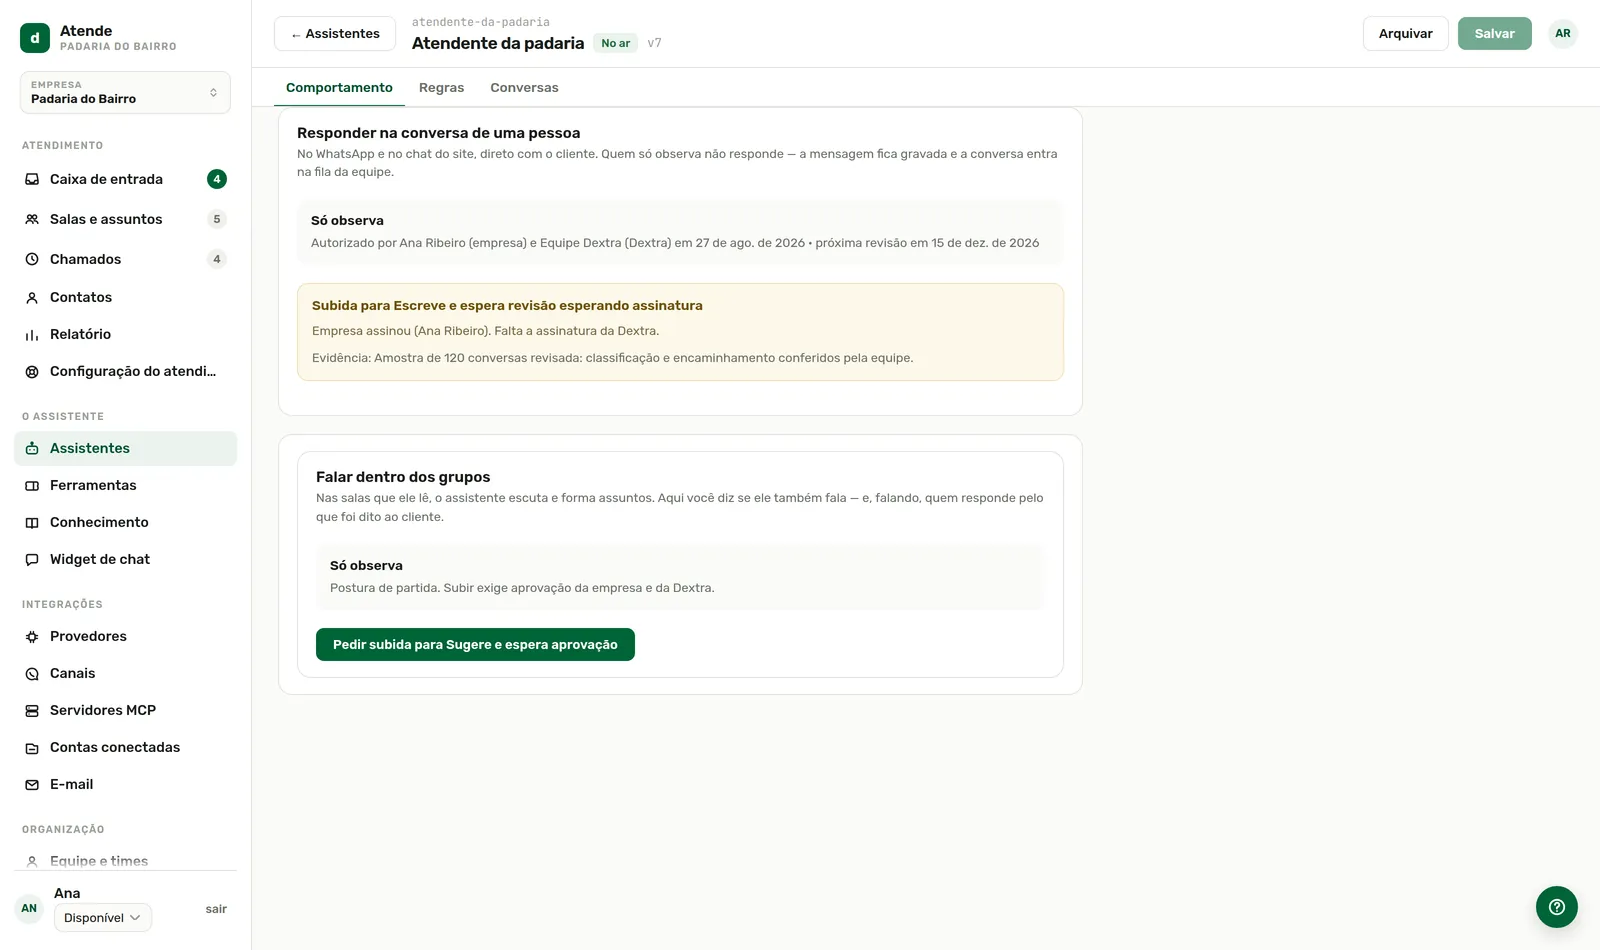Click the Provedores icon in sidebar
The image size is (1600, 950).
click(x=32, y=636)
